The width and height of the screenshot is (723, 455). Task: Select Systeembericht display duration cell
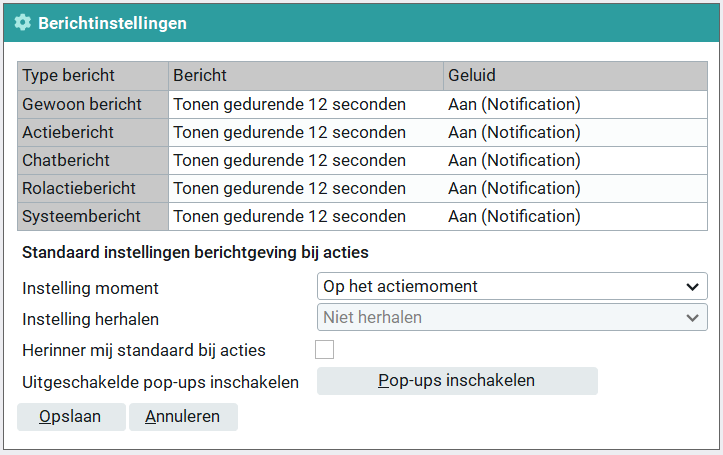tap(305, 216)
